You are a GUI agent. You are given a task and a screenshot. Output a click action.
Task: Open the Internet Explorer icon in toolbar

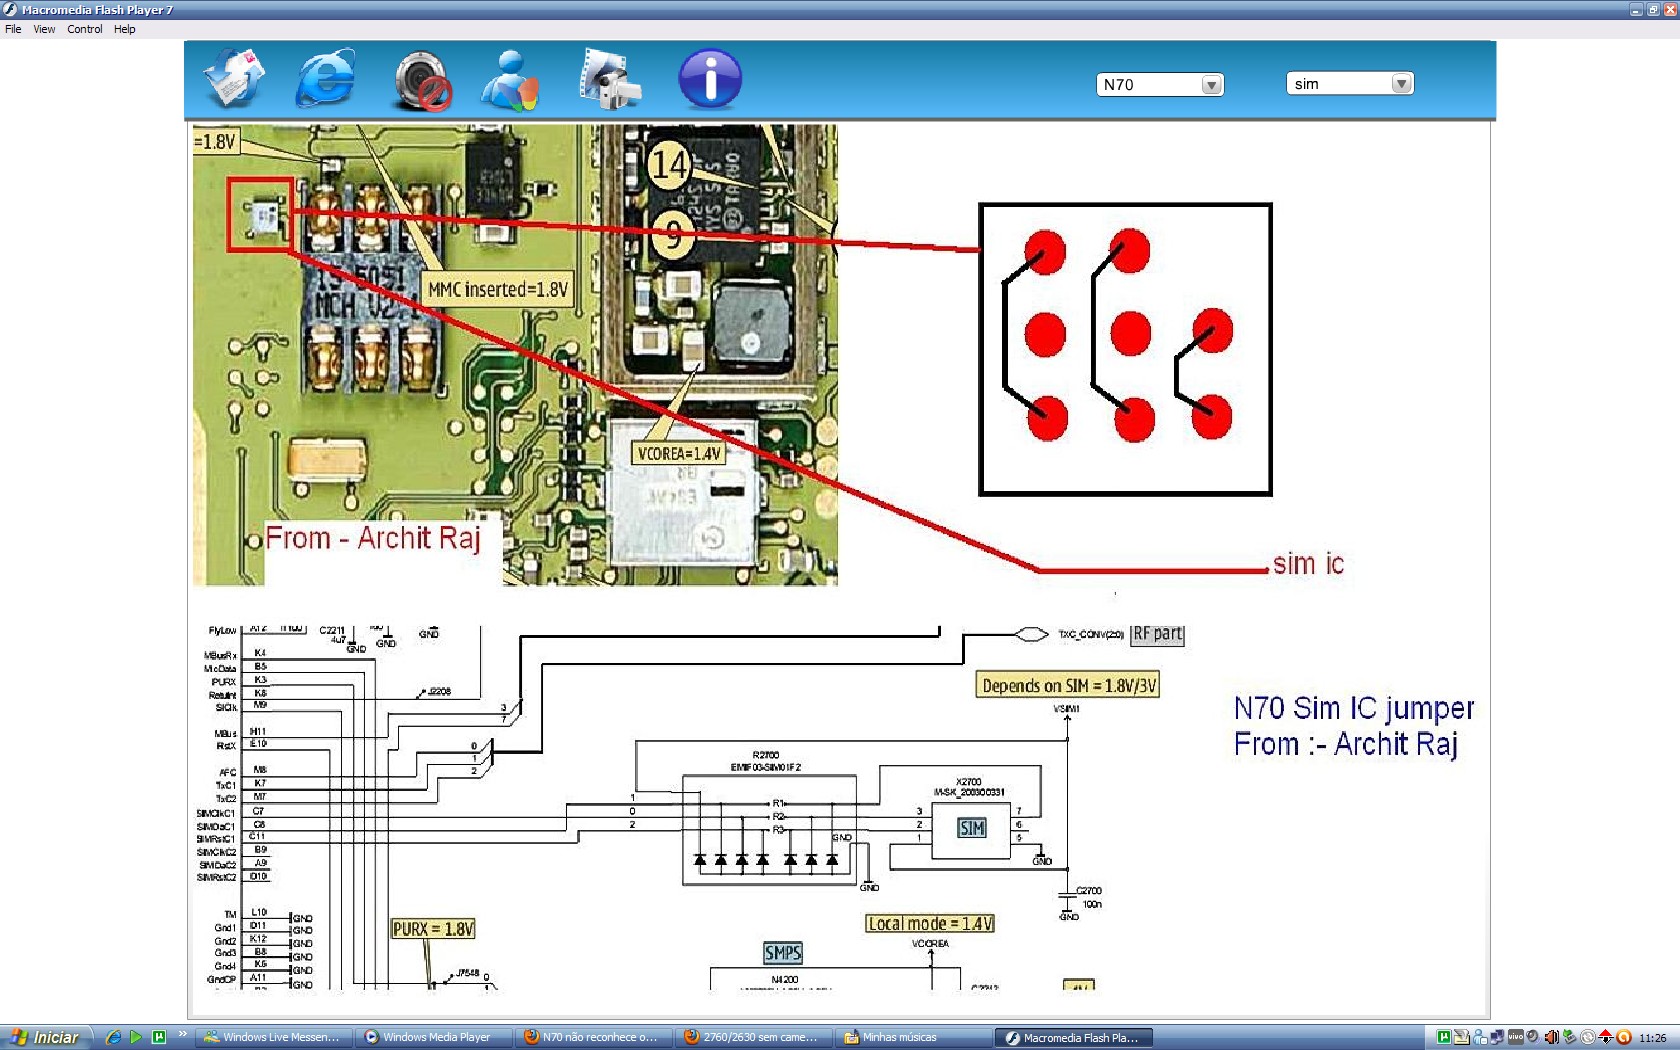(x=325, y=78)
